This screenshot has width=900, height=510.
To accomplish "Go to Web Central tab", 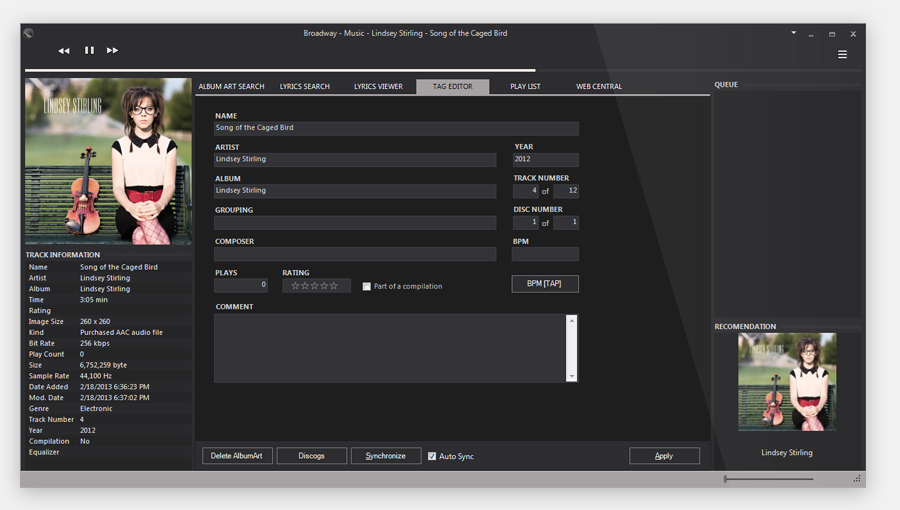I will 599,87.
